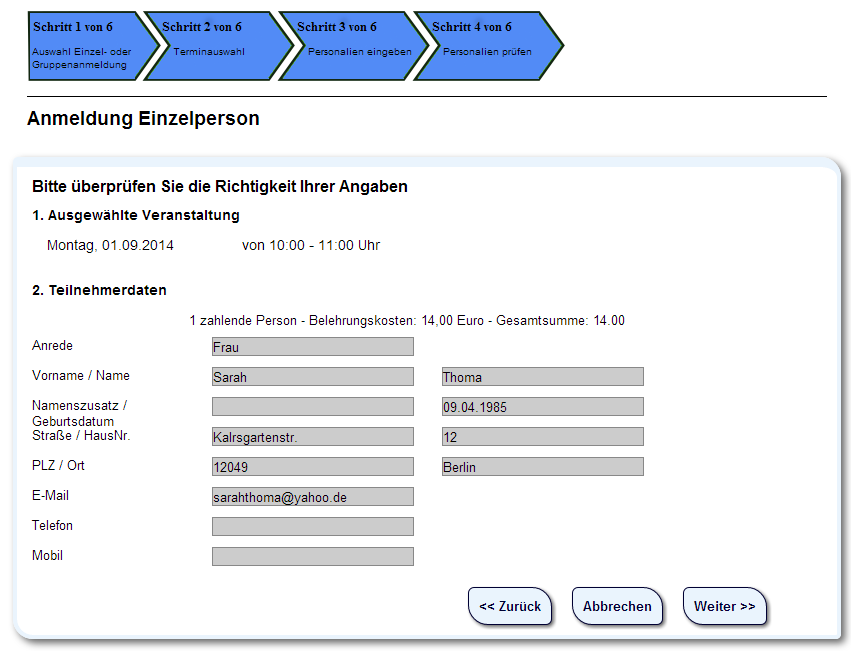
Task: Click the Abbrechen button
Action: [617, 606]
